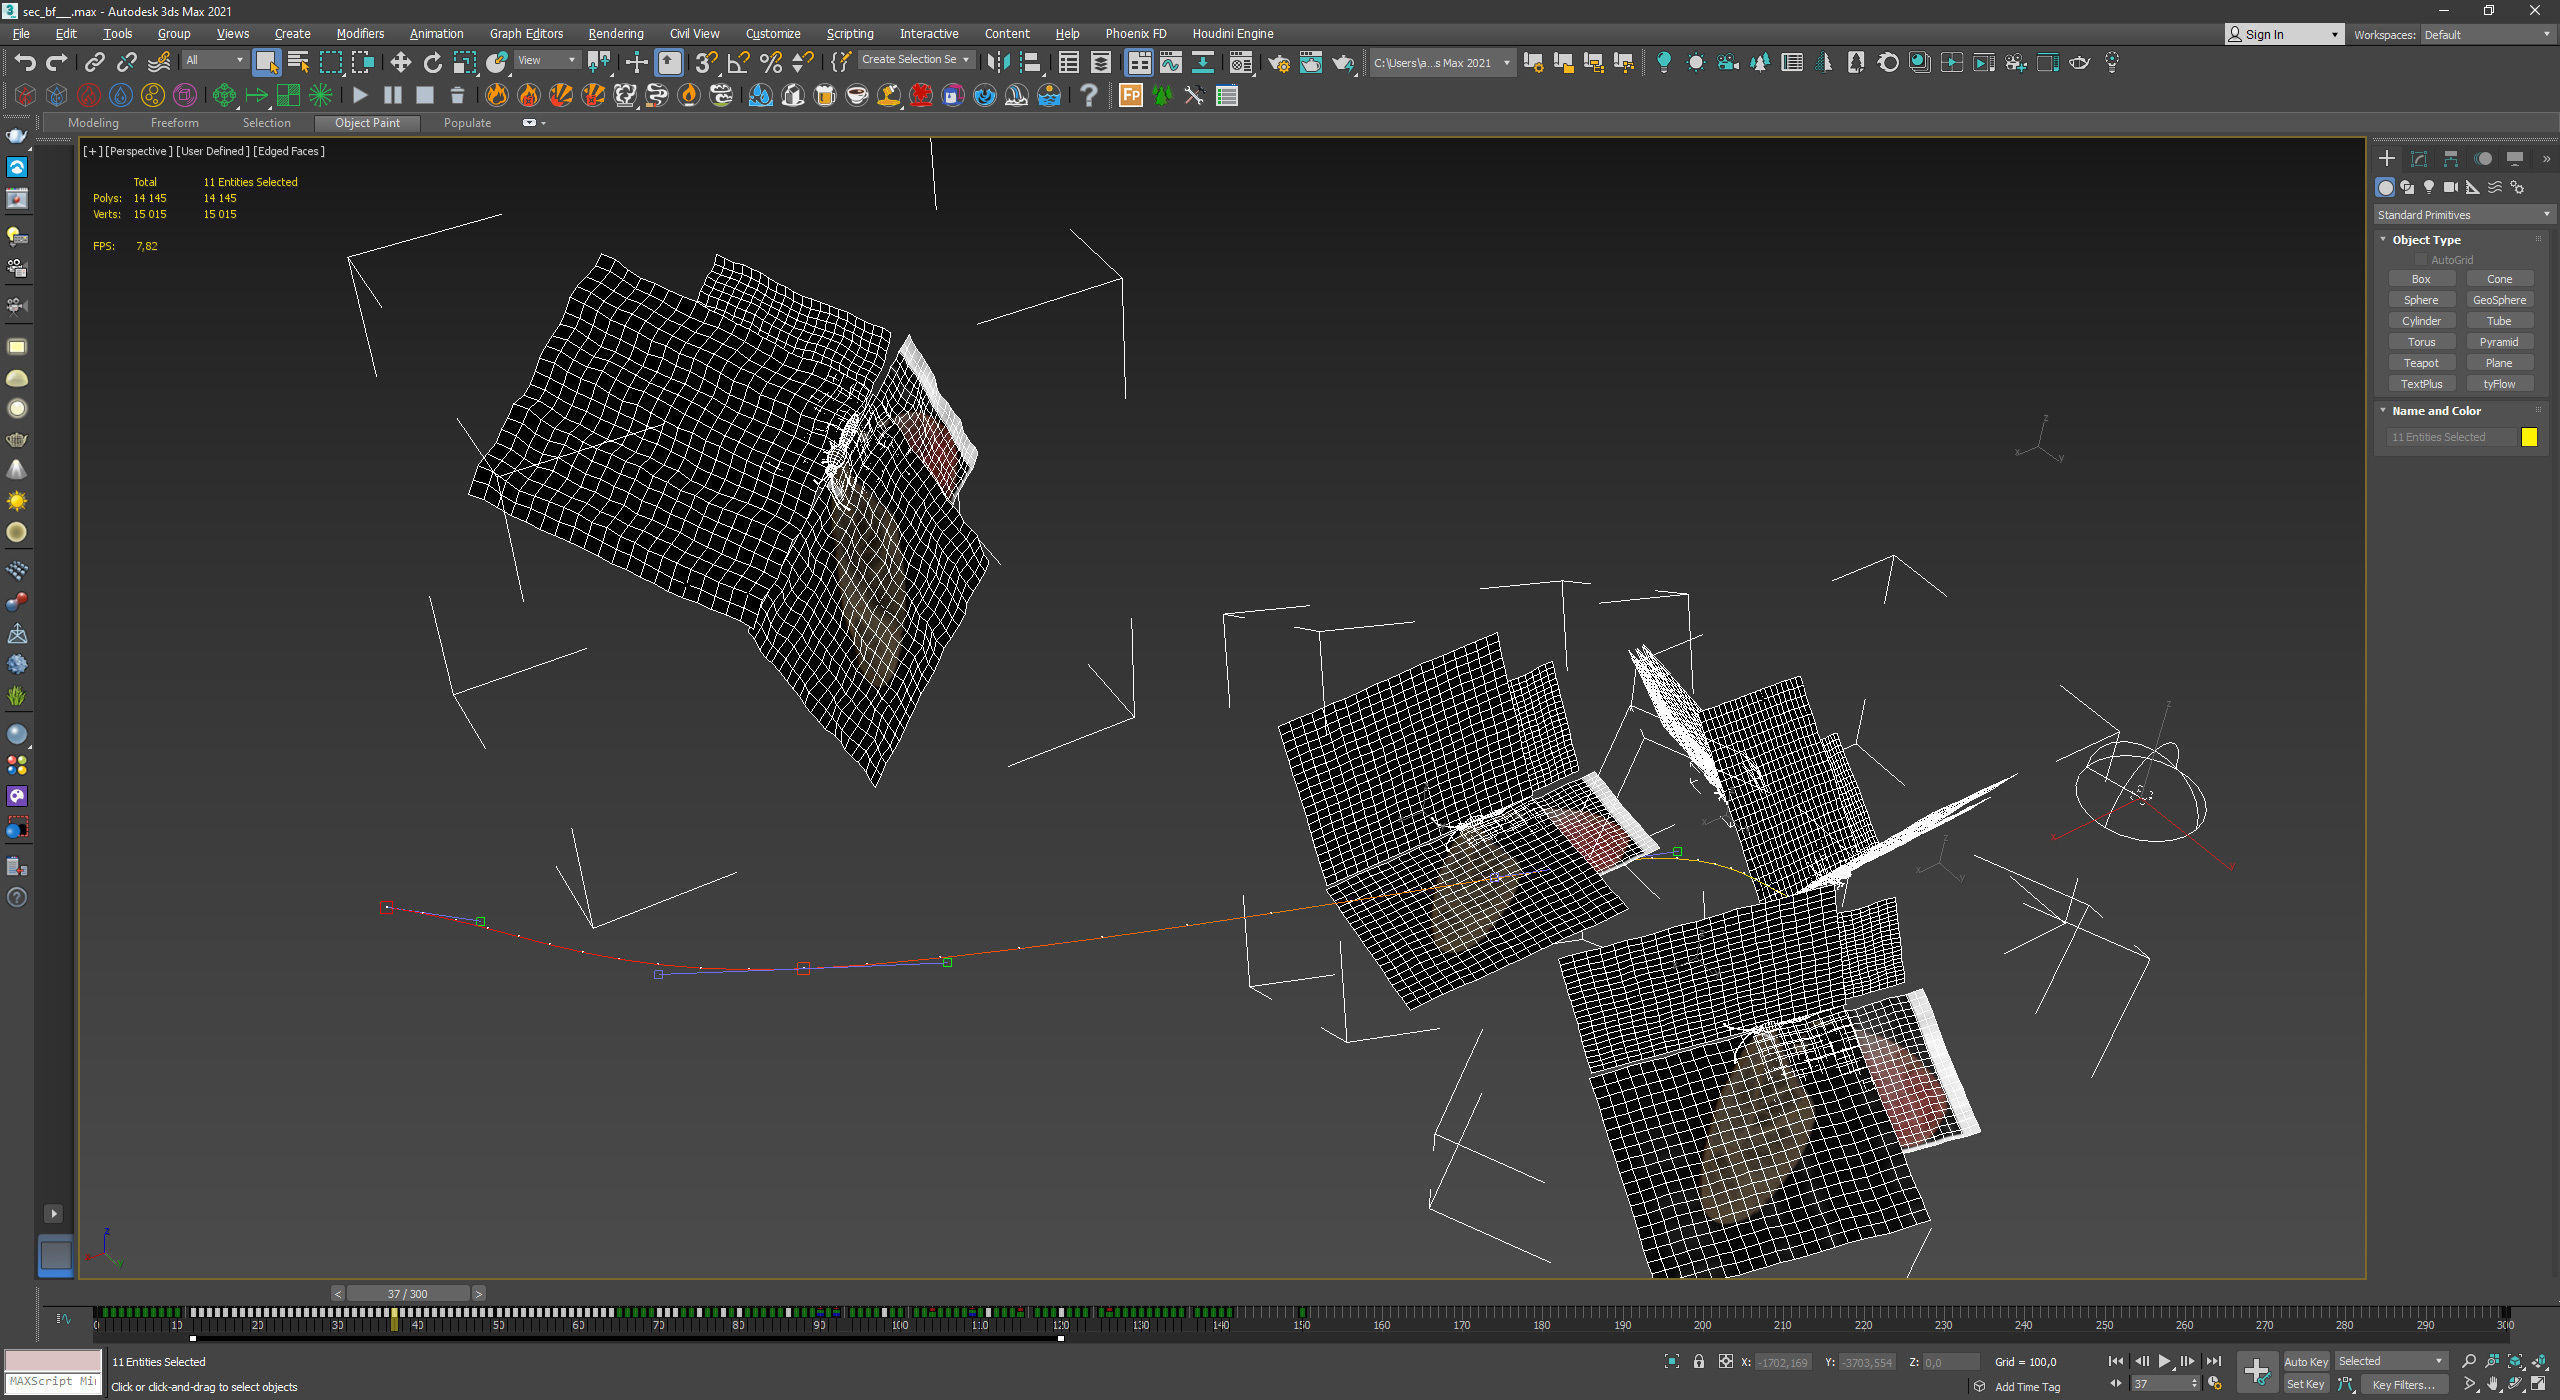Open Key Filters dialog
This screenshot has width=2560, height=1400.
pos(2403,1385)
